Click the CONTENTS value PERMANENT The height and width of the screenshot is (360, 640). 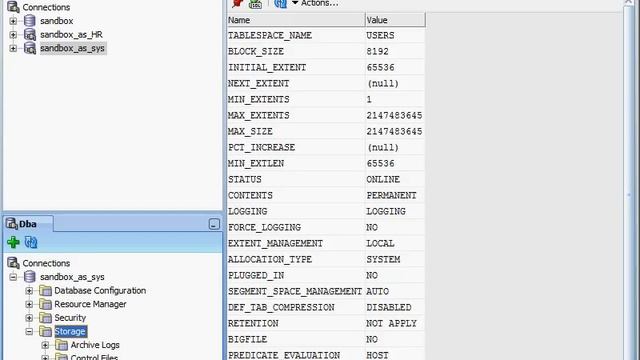[395, 196]
